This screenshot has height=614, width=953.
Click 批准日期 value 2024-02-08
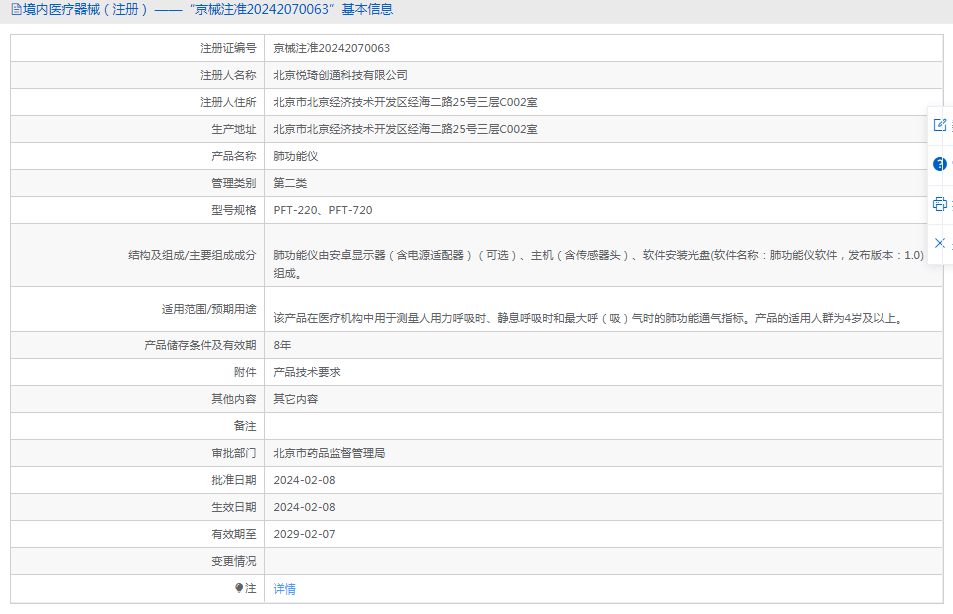tap(304, 480)
